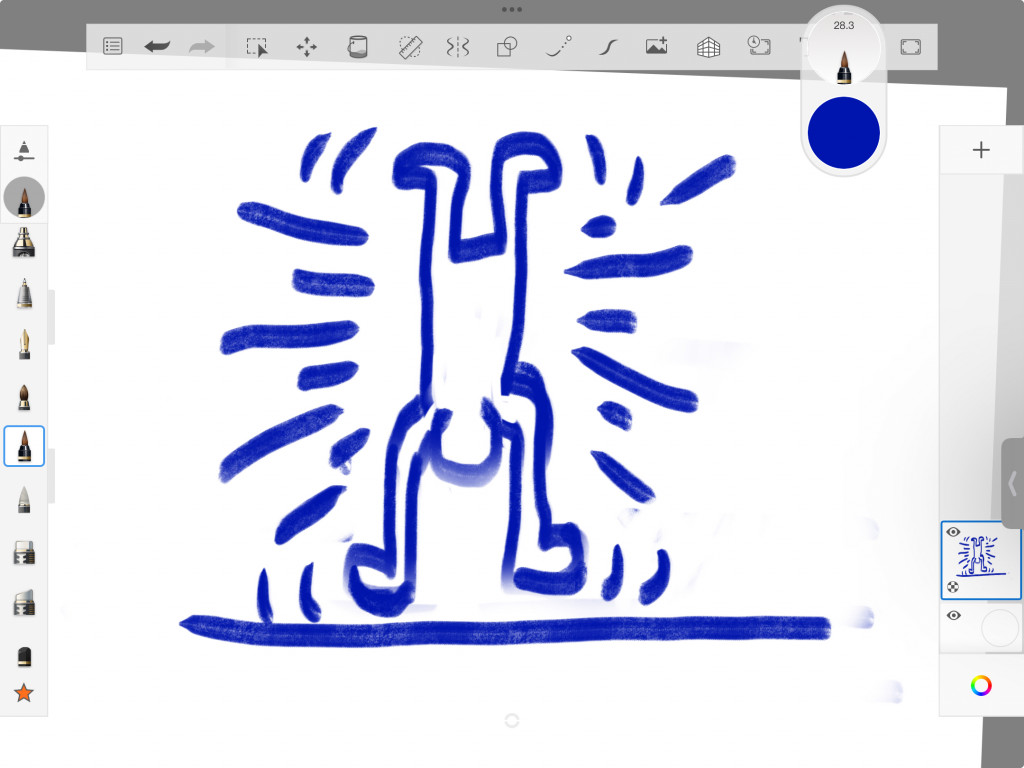Select the blue drawing layer thumbnail
This screenshot has width=1024, height=768.
tap(982, 560)
